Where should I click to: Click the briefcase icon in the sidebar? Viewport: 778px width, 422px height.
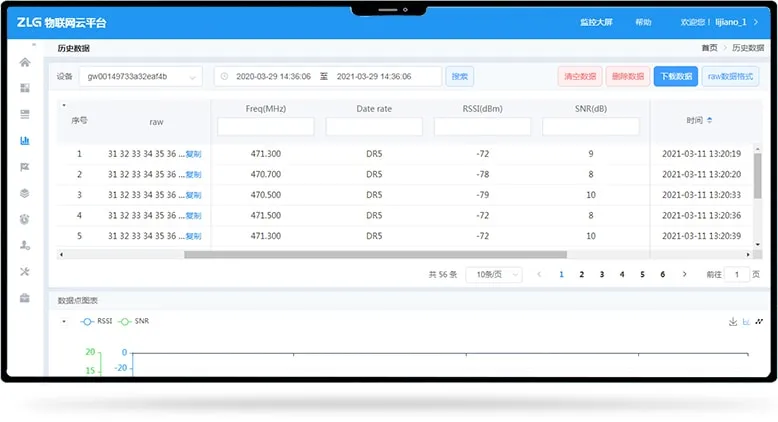coord(25,297)
